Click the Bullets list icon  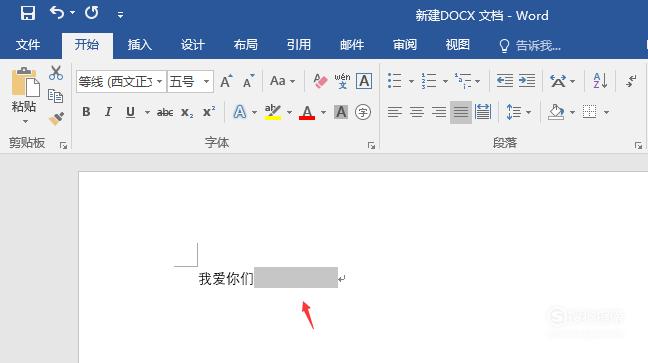coord(395,81)
